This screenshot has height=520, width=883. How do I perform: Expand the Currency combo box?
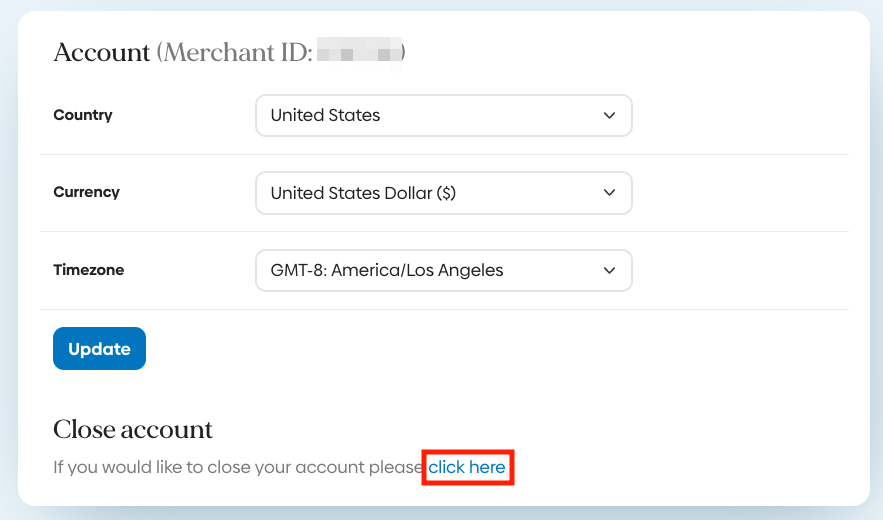443,193
